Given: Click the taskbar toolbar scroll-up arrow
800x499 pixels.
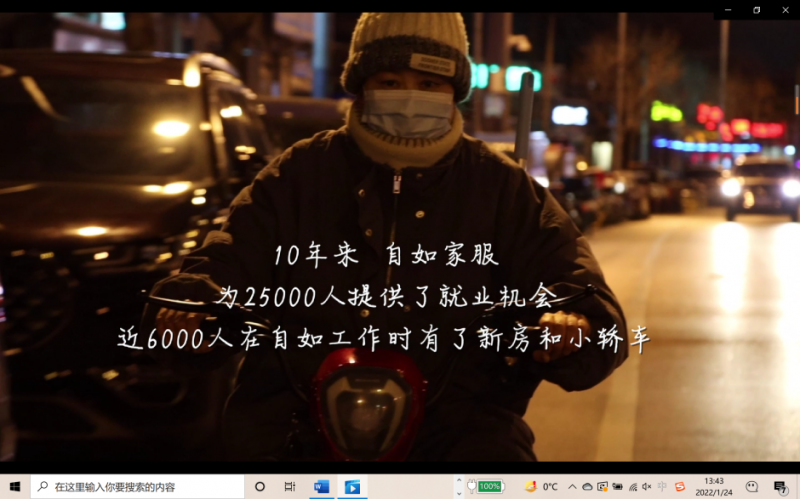Looking at the screenshot, I should pyautogui.click(x=459, y=481).
